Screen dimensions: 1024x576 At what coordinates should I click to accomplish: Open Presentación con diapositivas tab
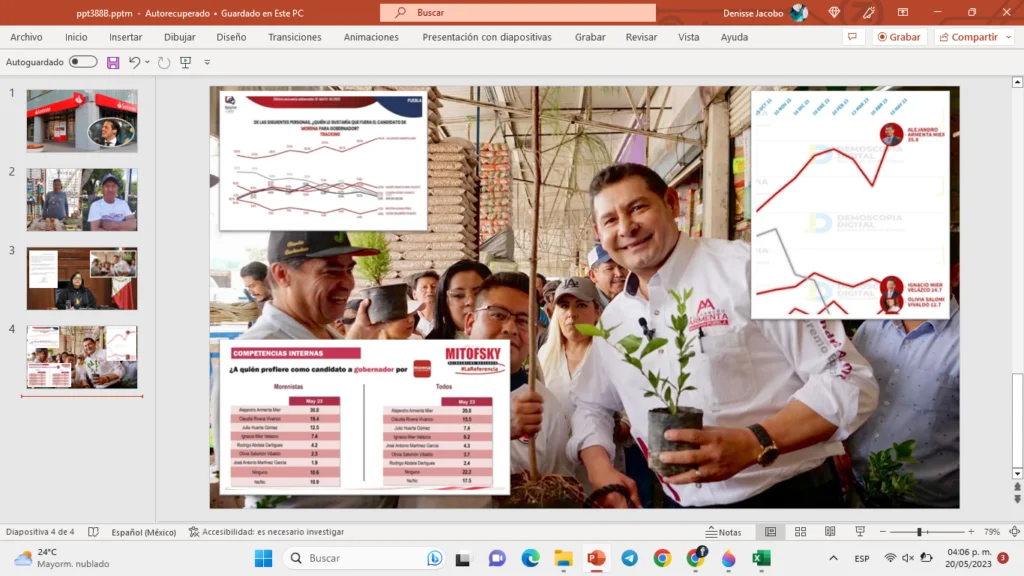pos(487,37)
